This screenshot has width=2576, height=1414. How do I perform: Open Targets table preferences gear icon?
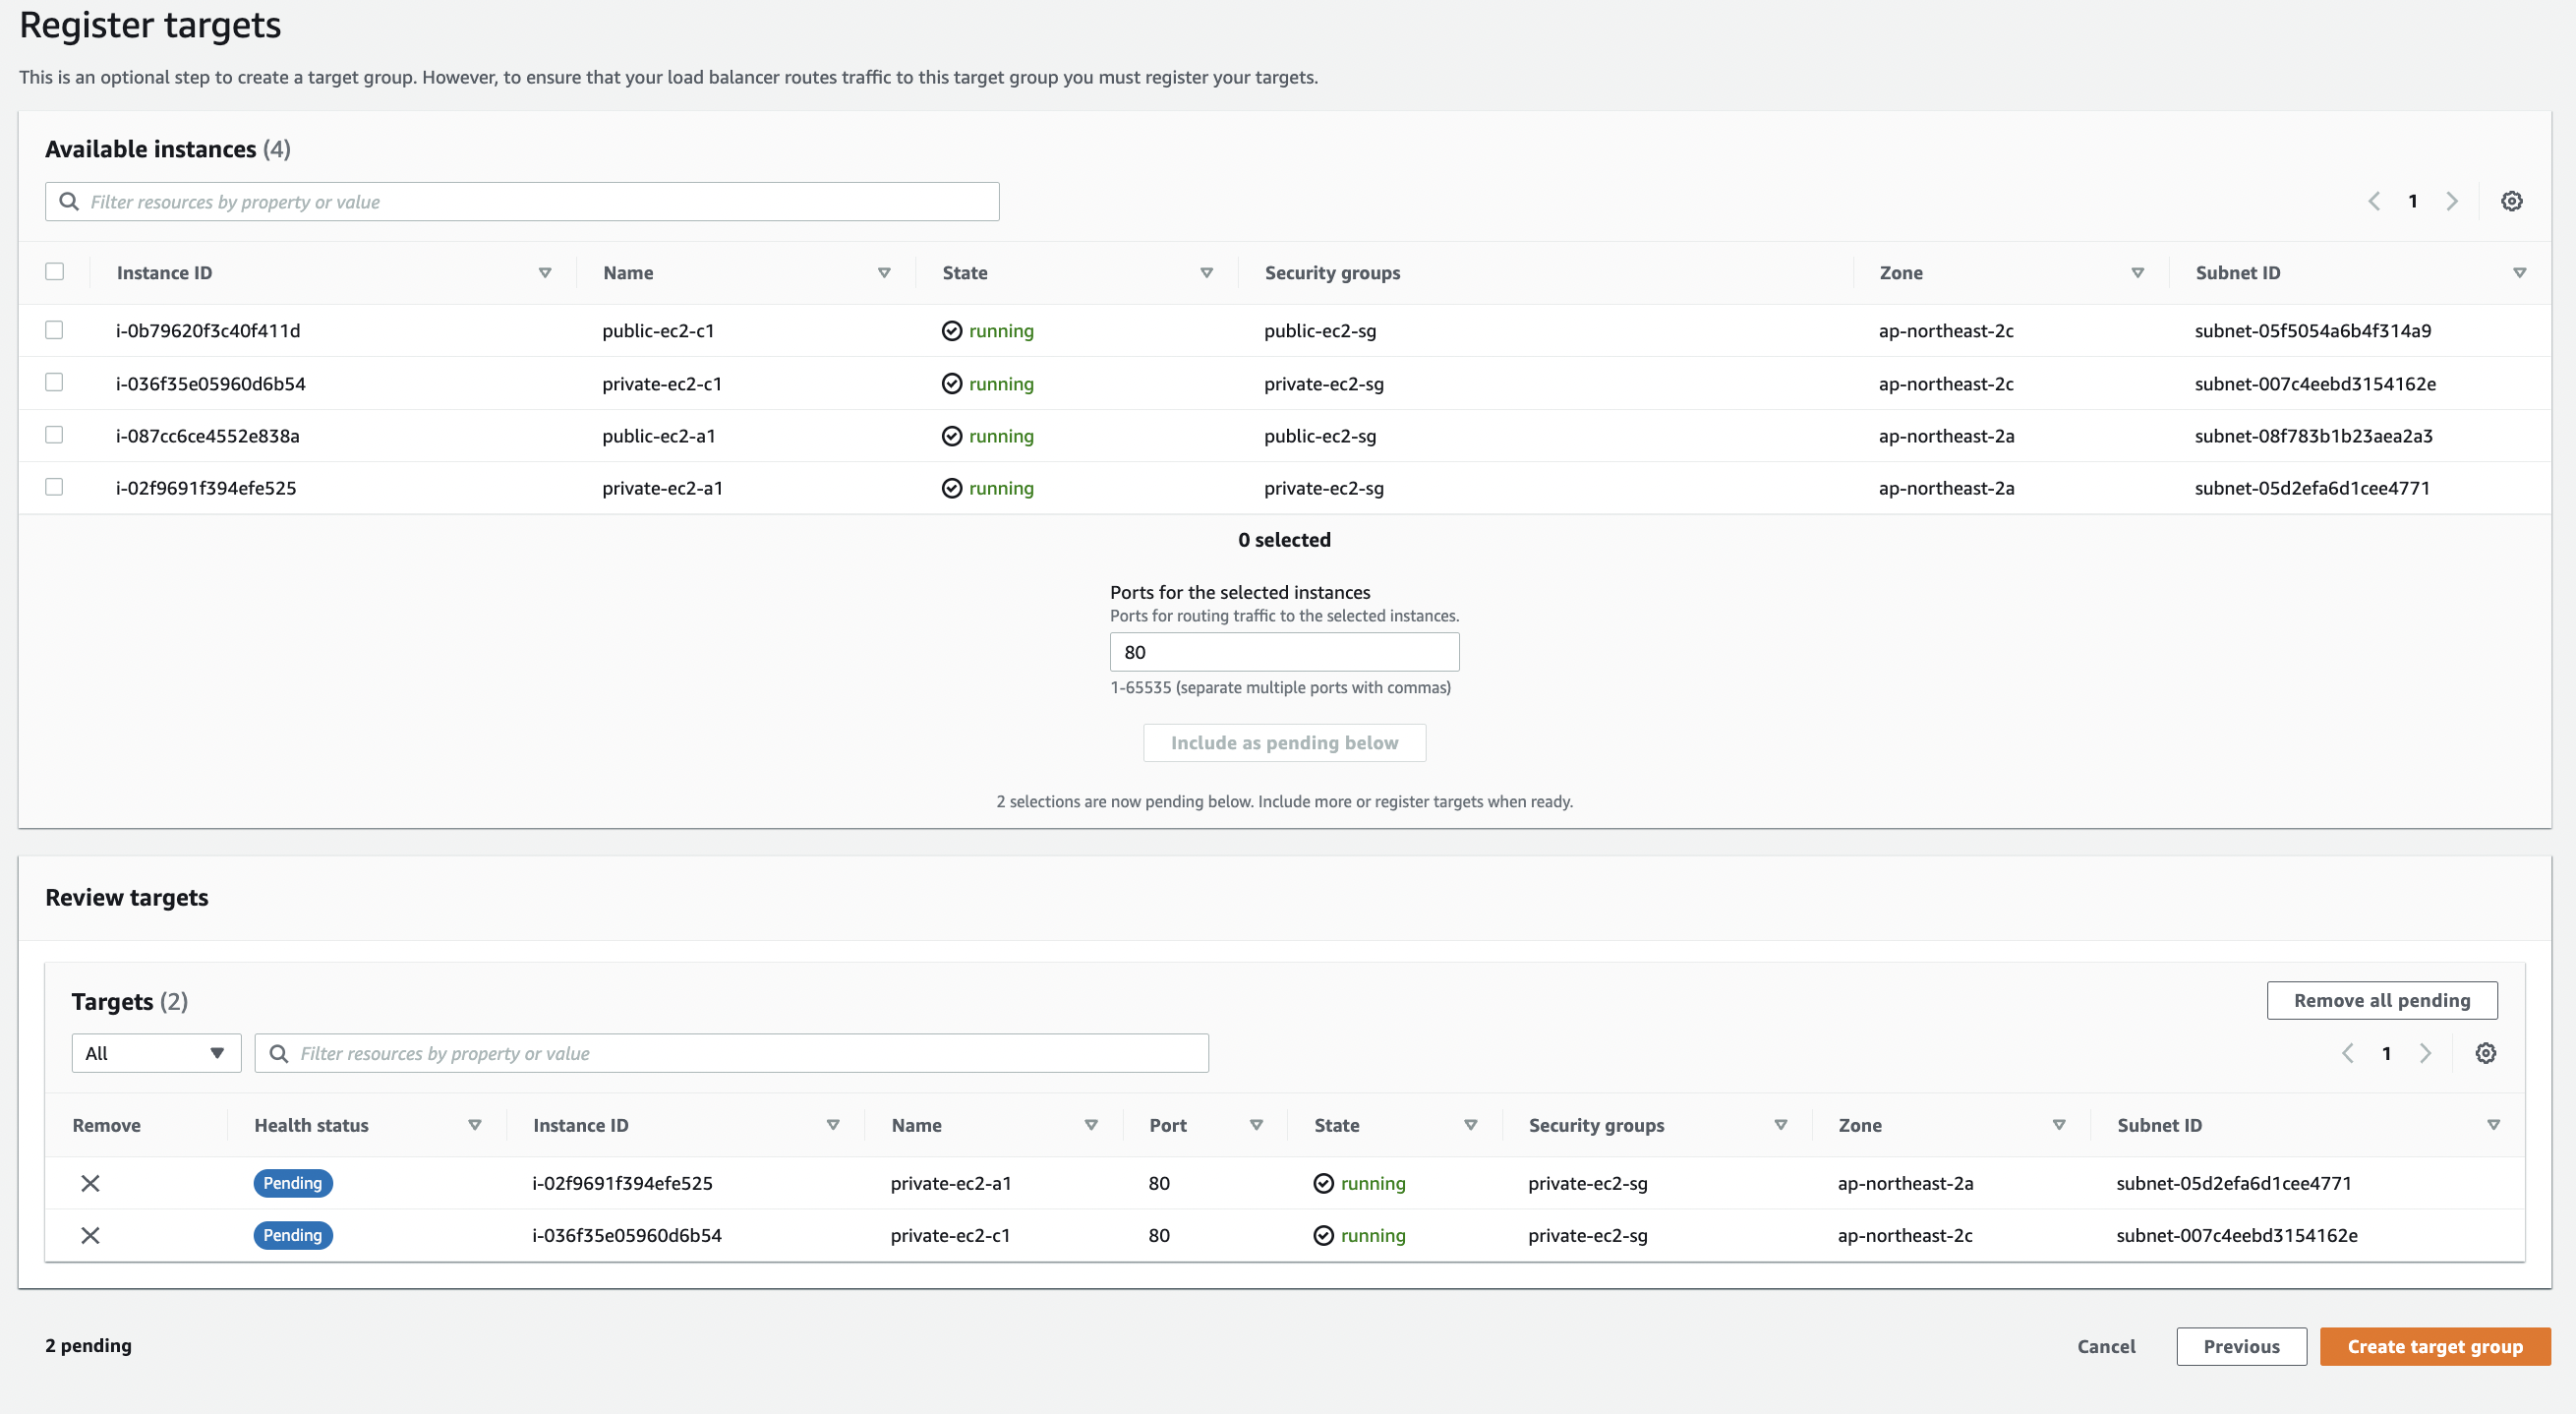2485,1053
